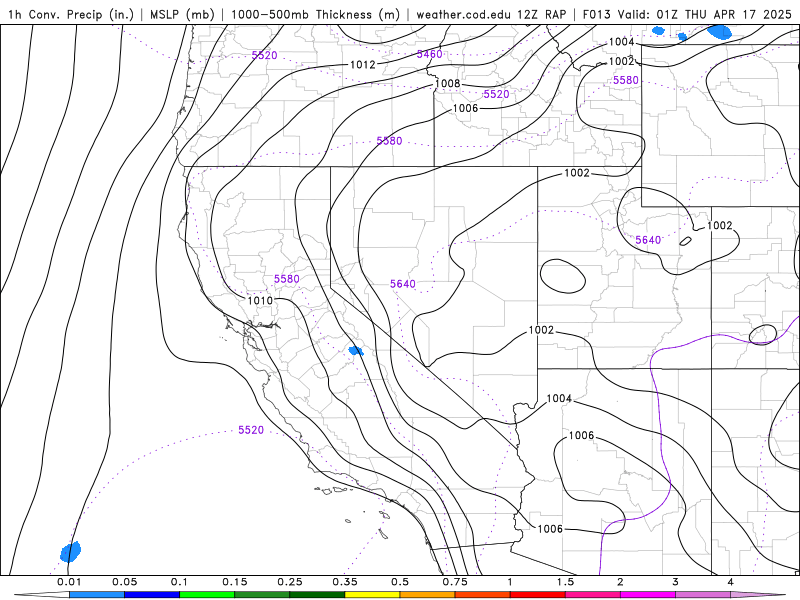Image resolution: width=800 pixels, height=600 pixels.
Task: Click the 0.25 legend value
Action: [x=289, y=582]
